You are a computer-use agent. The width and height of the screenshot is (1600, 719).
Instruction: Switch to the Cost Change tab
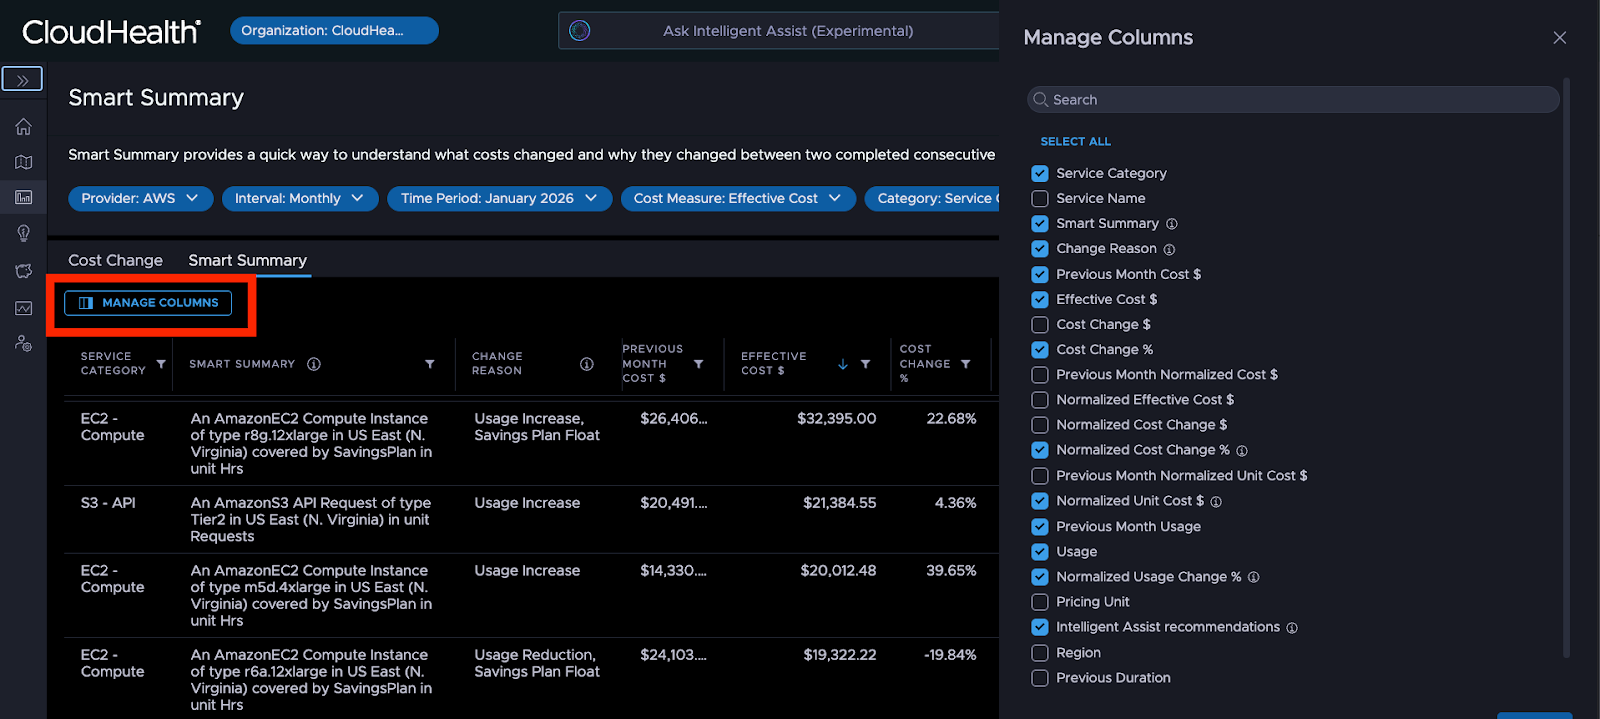point(115,260)
